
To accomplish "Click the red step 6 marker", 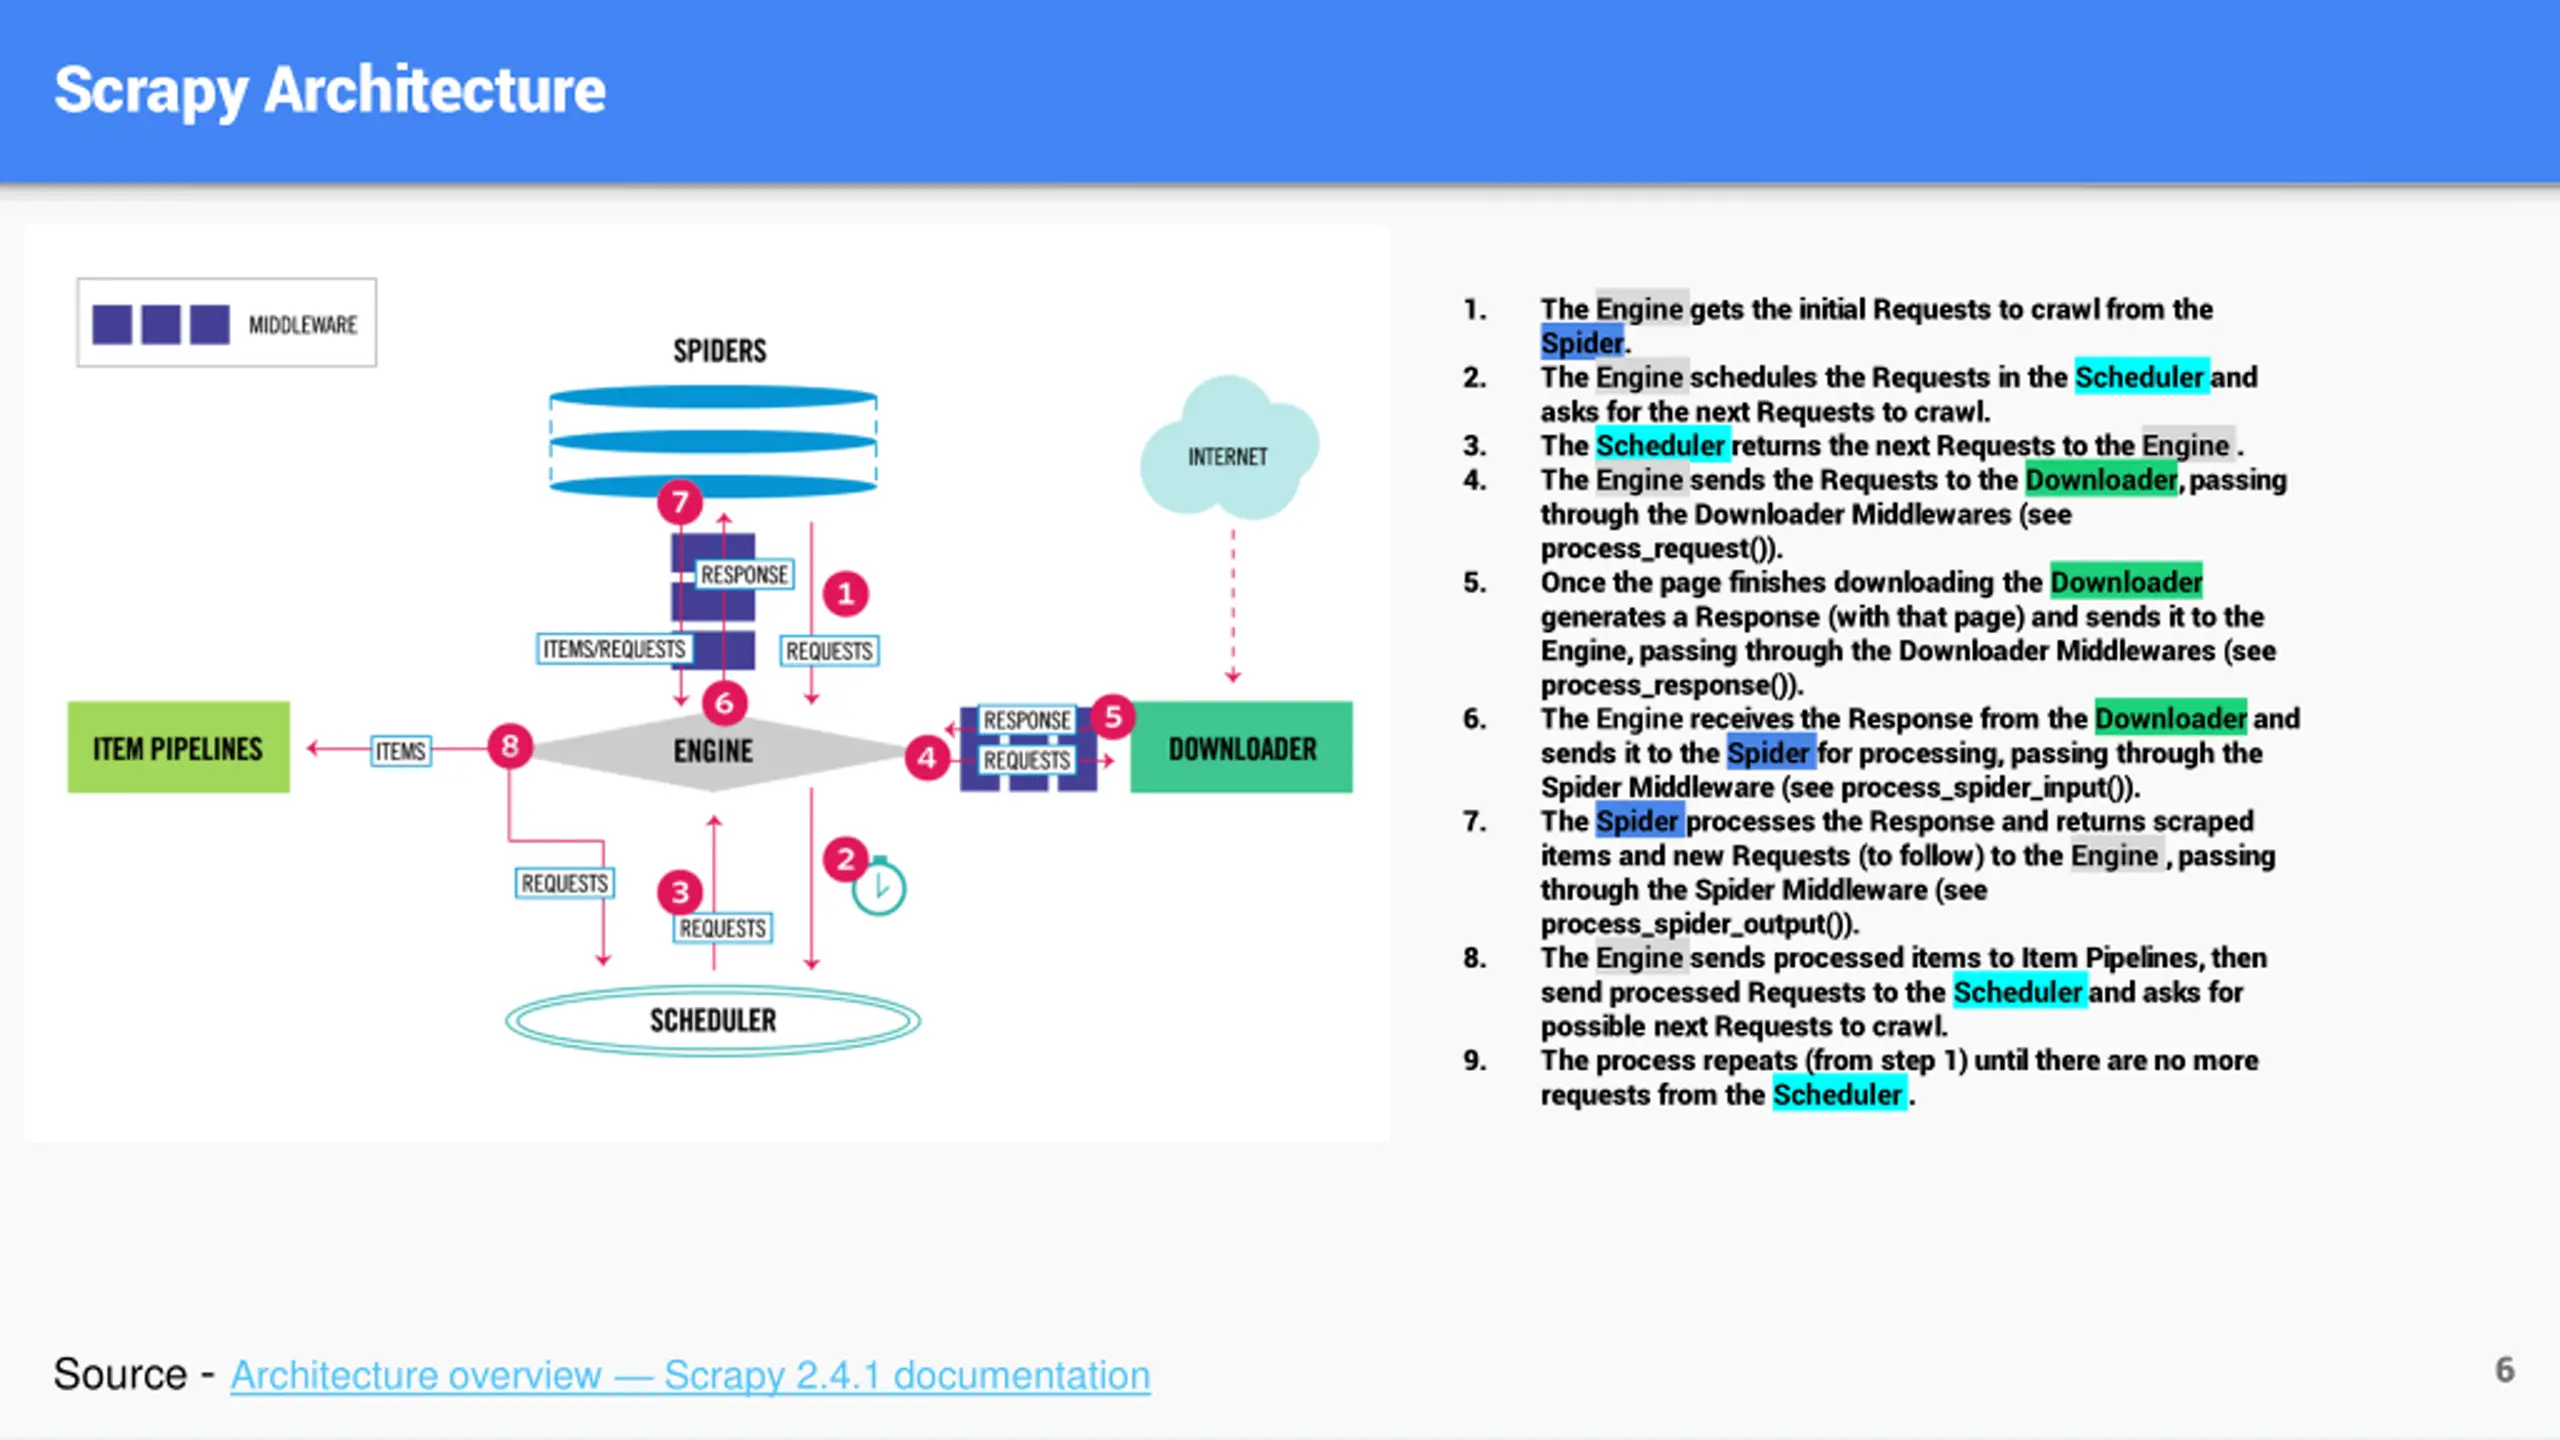I will (x=725, y=703).
